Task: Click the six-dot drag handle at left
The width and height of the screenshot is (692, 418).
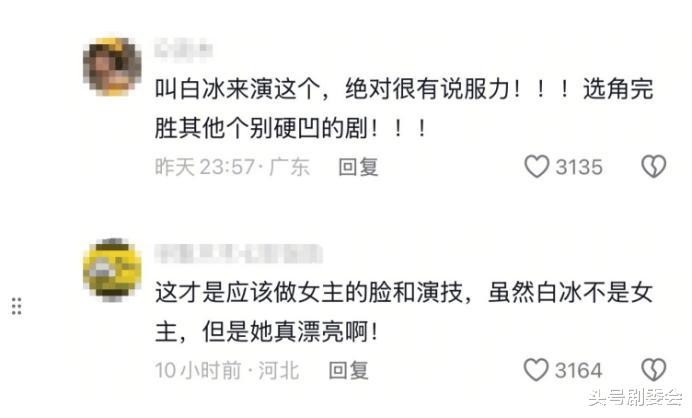Action: click(x=16, y=306)
